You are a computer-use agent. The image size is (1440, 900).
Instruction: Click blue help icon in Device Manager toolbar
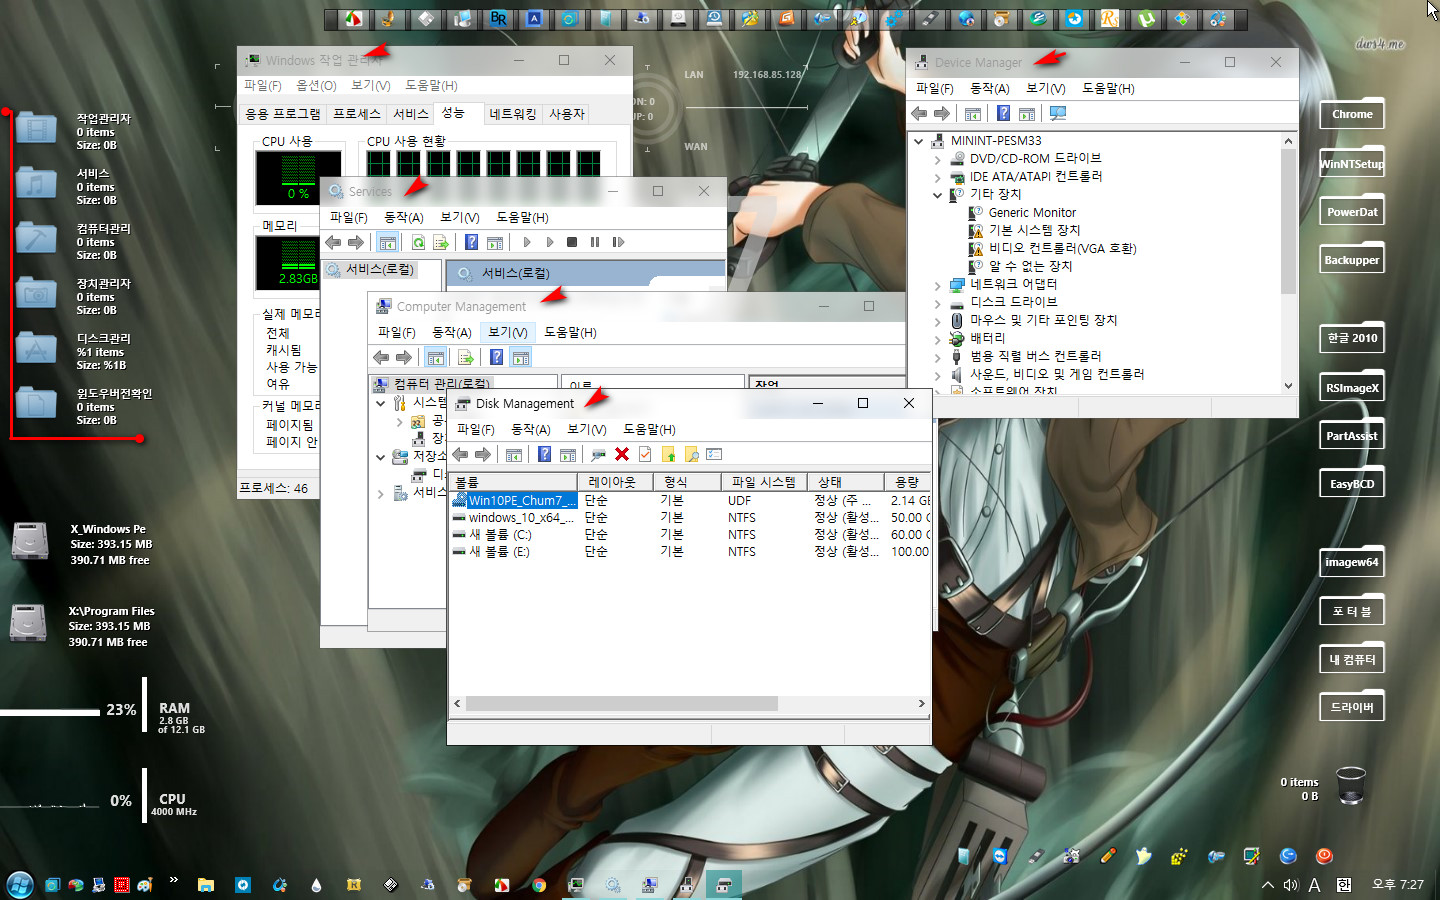[x=1003, y=113]
